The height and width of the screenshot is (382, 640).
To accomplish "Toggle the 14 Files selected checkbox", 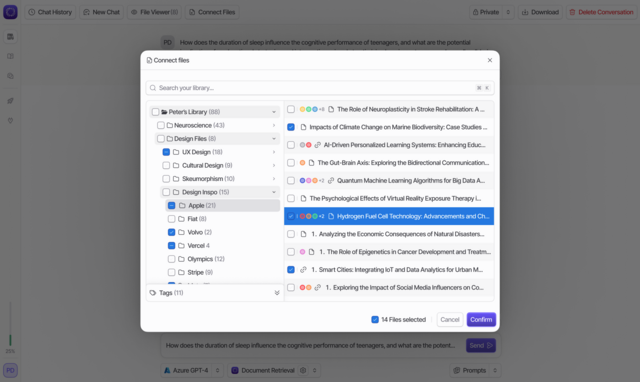I will 375,320.
